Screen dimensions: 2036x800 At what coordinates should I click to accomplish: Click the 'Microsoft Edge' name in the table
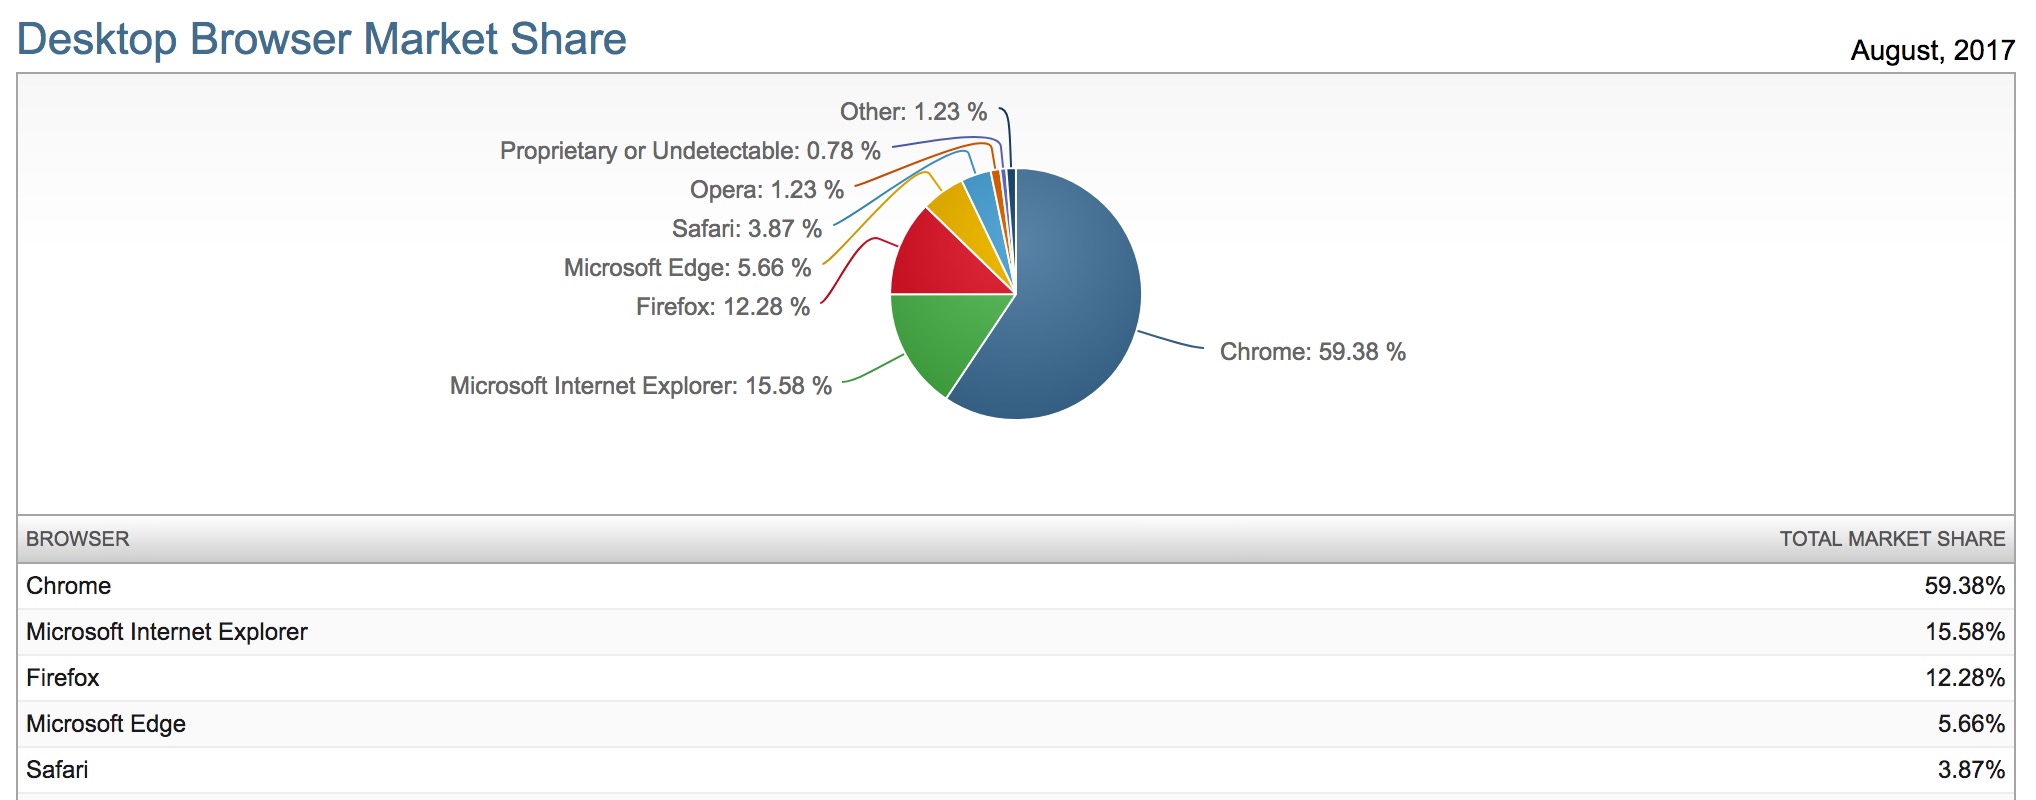[106, 724]
